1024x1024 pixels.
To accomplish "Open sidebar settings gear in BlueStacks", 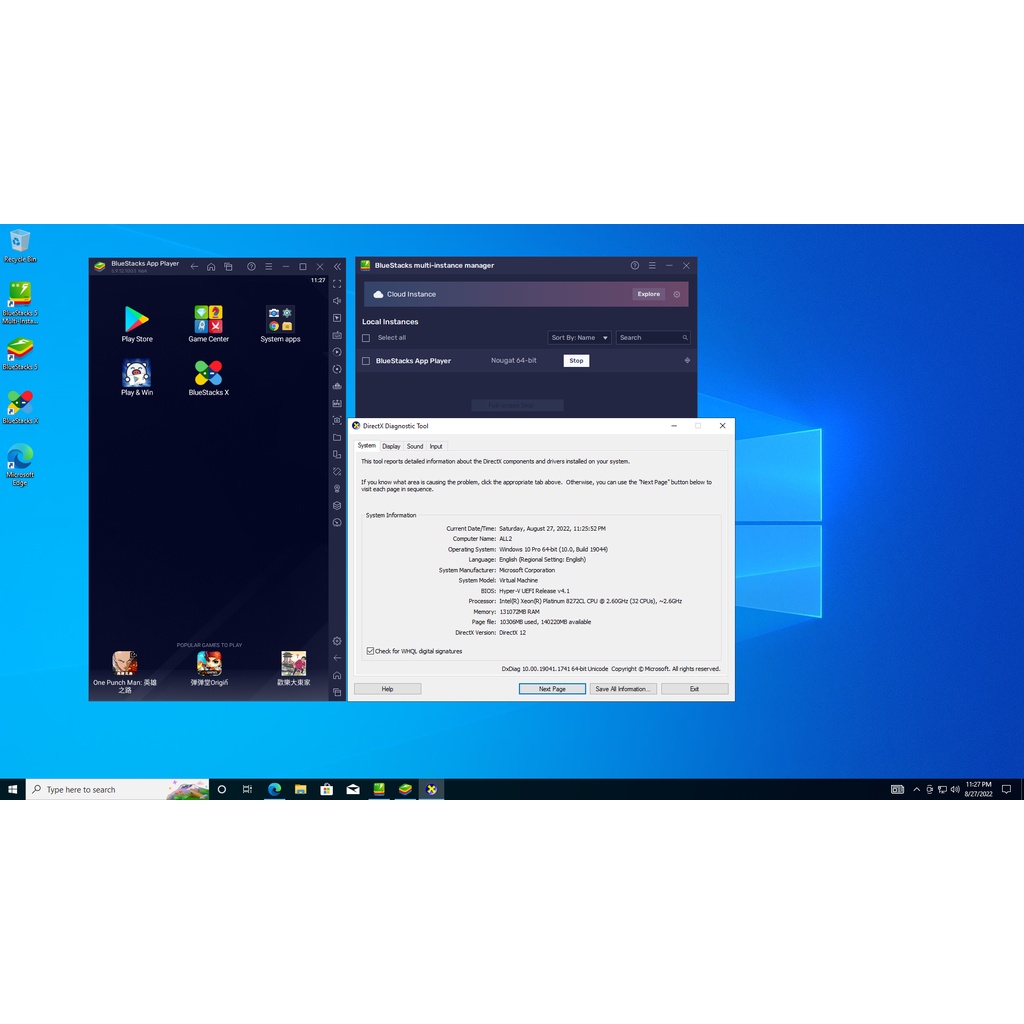I will pyautogui.click(x=336, y=640).
